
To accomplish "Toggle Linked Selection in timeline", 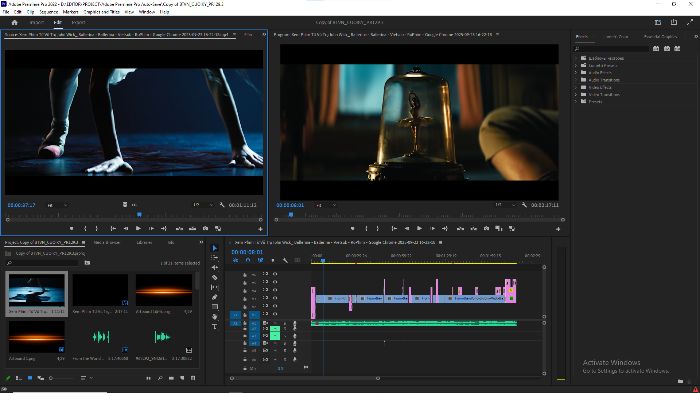I will pos(260,260).
